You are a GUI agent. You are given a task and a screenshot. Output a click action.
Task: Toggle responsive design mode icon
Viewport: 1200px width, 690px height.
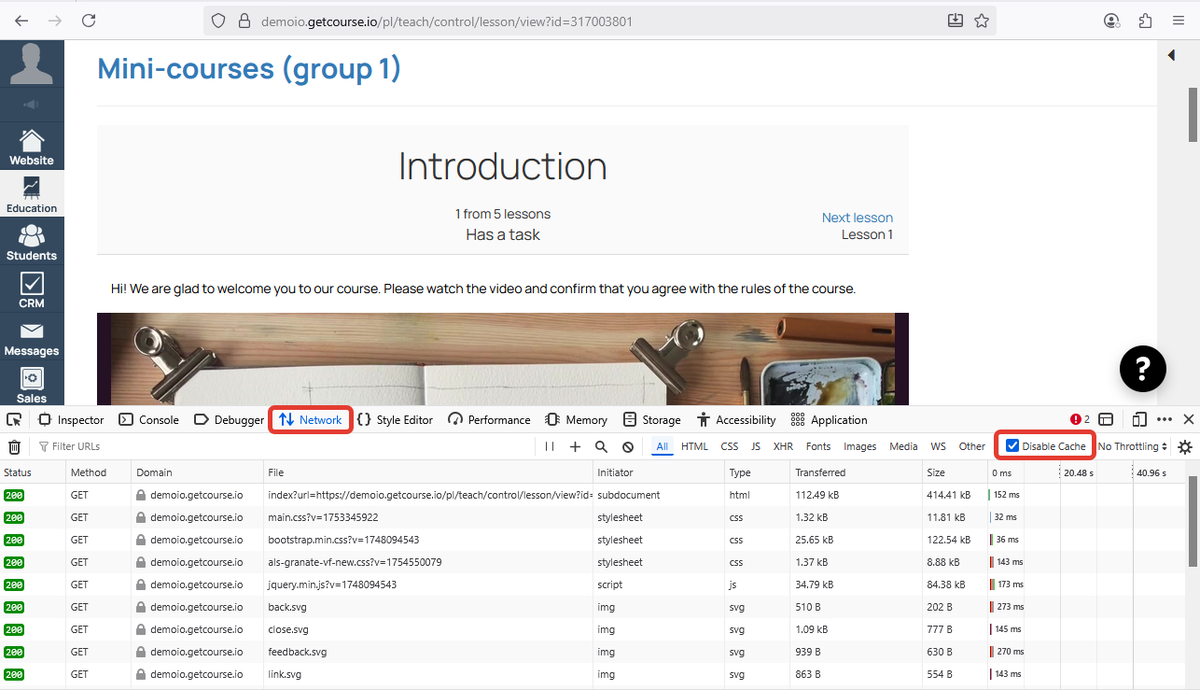point(1139,420)
